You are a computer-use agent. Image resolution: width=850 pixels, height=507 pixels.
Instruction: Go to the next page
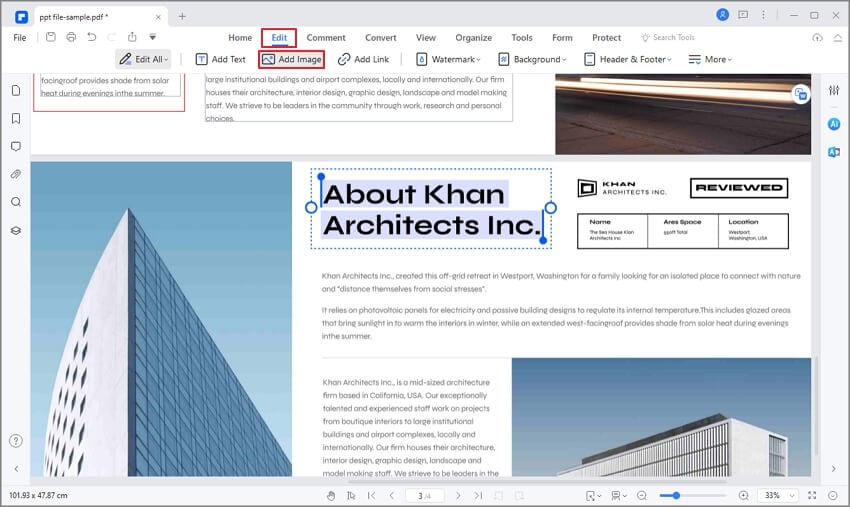click(458, 496)
